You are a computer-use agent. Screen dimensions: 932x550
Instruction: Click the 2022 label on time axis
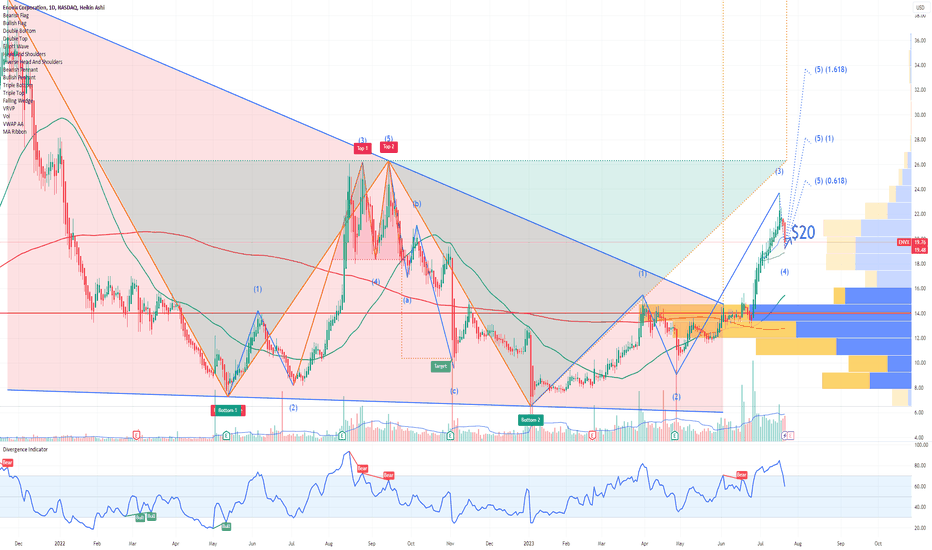[x=59, y=543]
